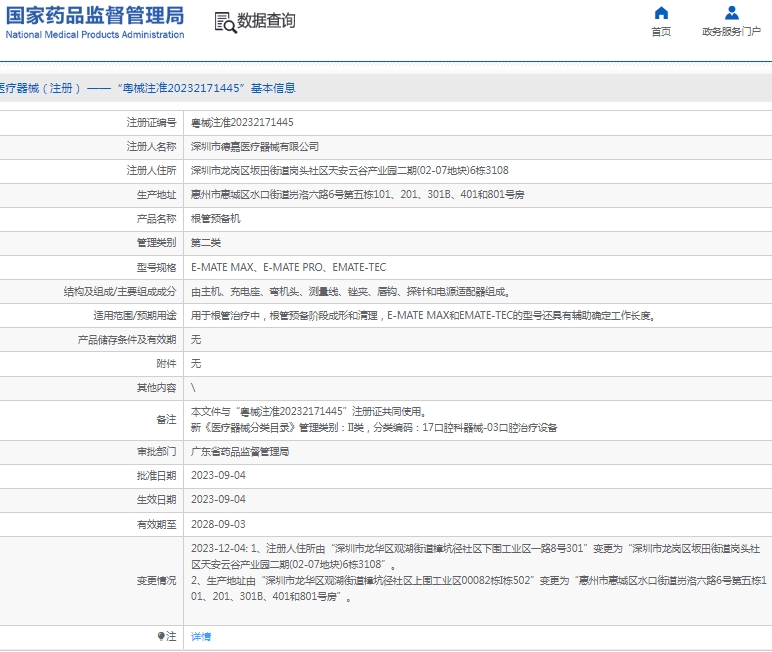This screenshot has width=772, height=652.
Task: Click the 首页 label
Action: click(x=661, y=32)
